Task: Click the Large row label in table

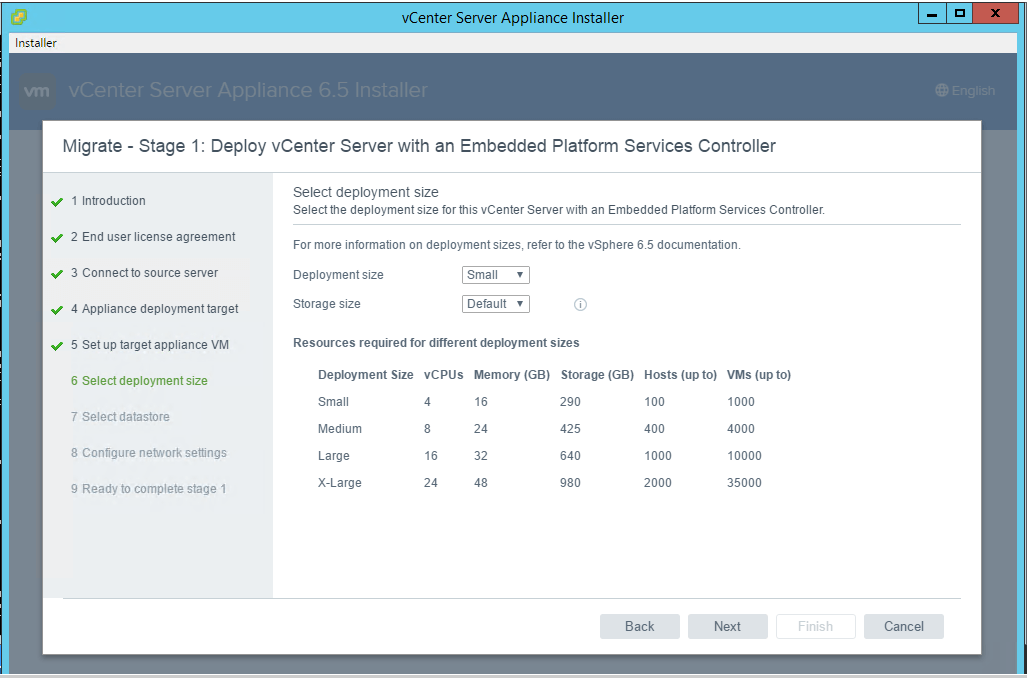Action: pyautogui.click(x=334, y=455)
